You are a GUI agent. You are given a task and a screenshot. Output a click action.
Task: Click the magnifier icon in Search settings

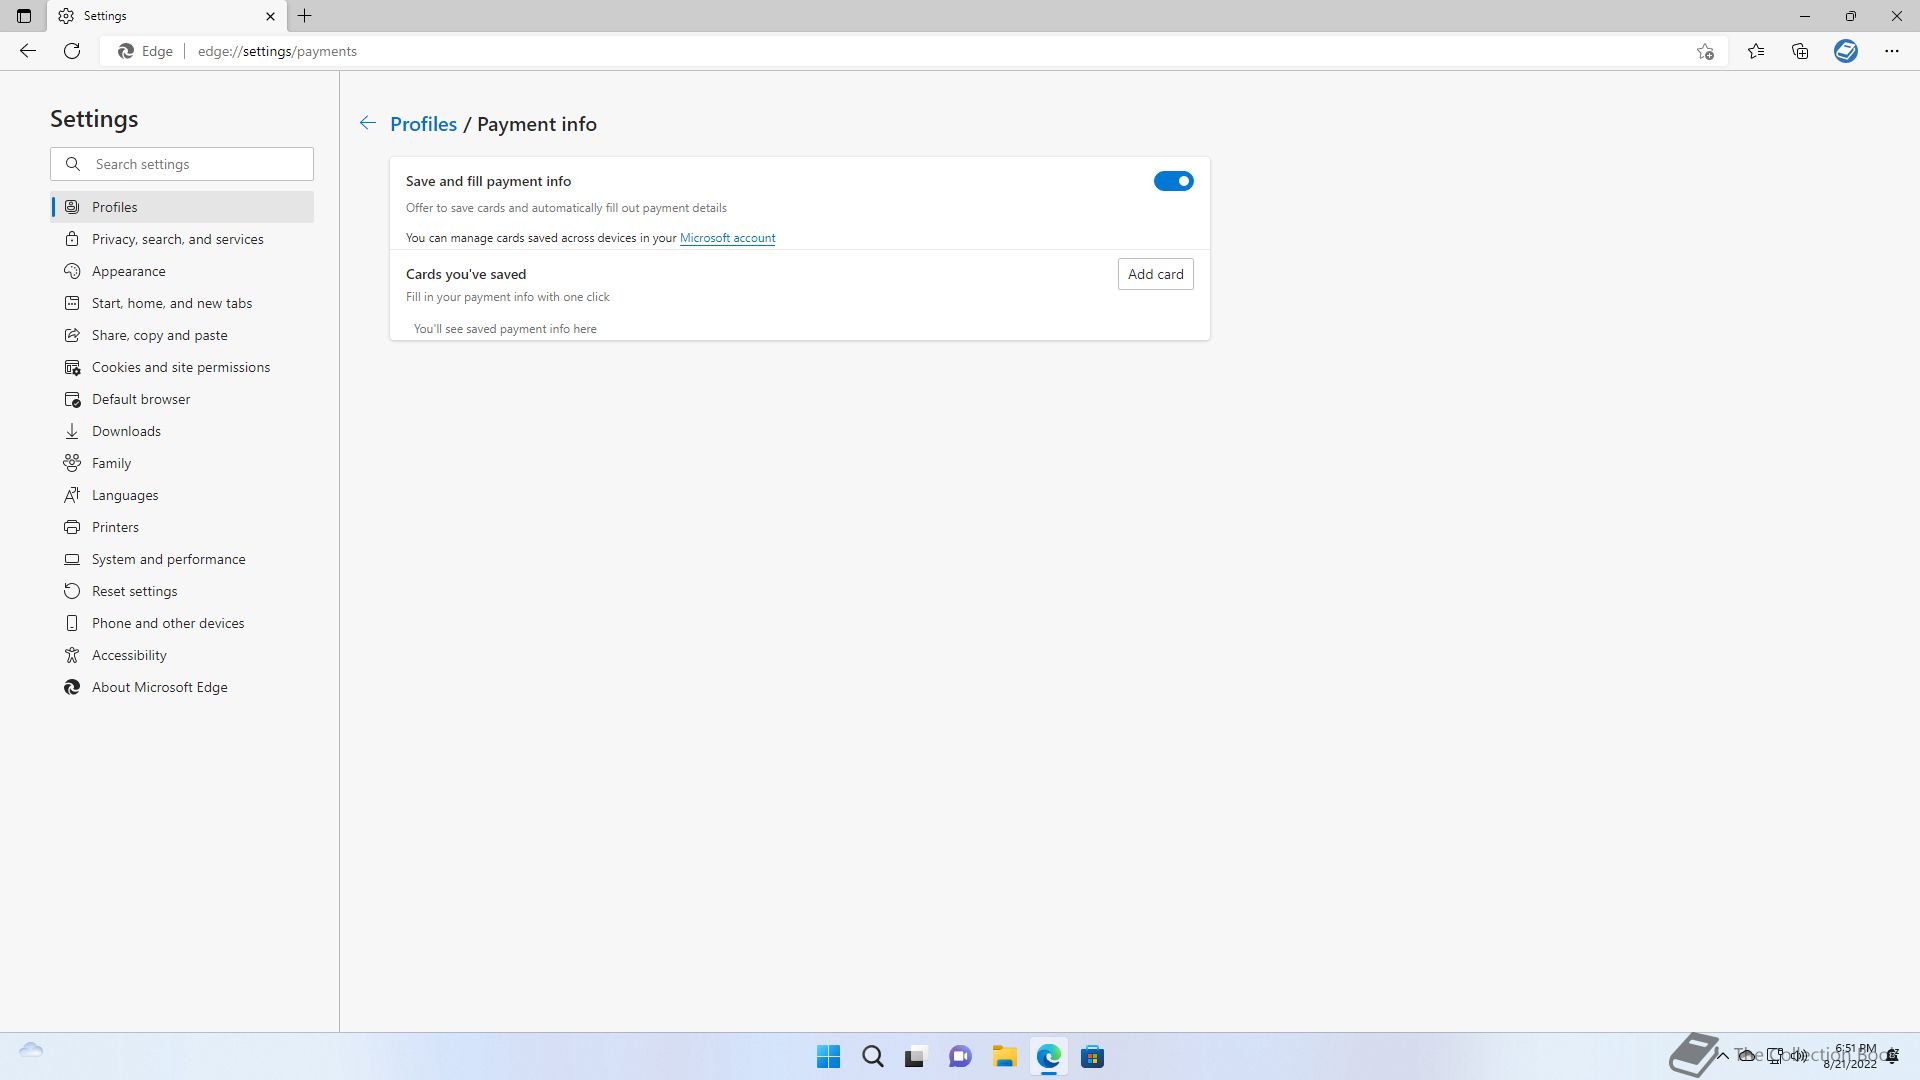73,164
